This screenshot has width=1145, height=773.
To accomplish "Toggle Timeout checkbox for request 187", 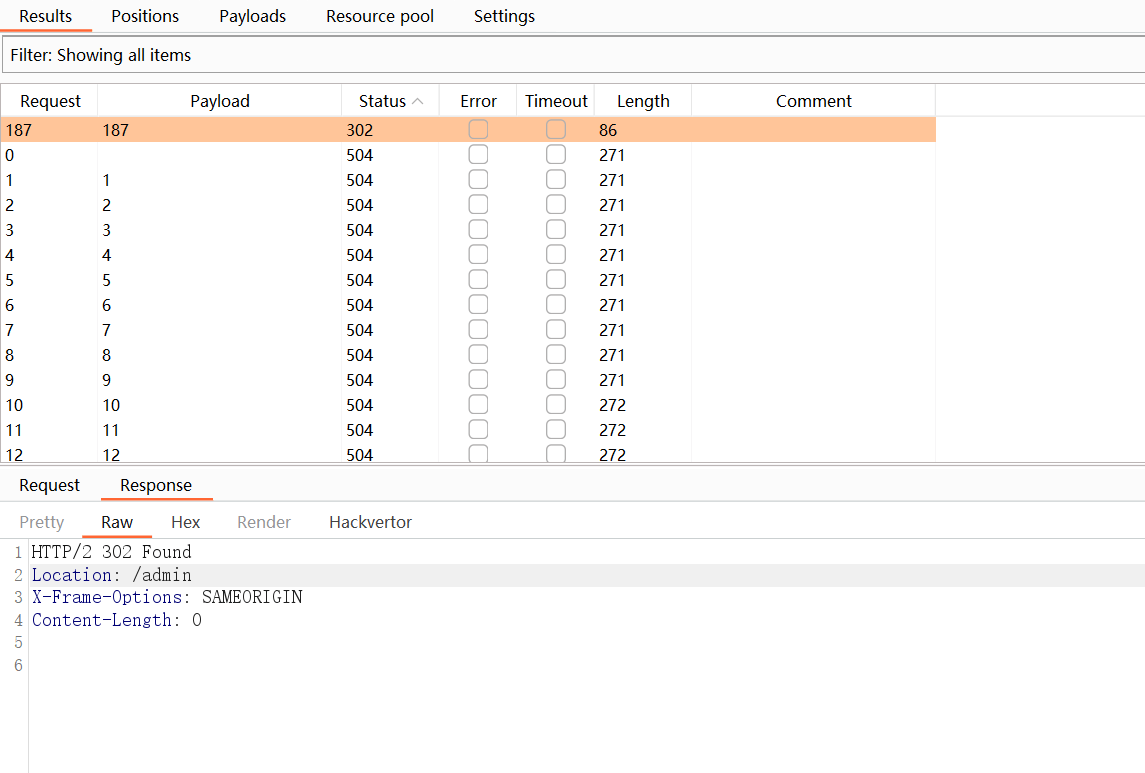I will pos(556,129).
